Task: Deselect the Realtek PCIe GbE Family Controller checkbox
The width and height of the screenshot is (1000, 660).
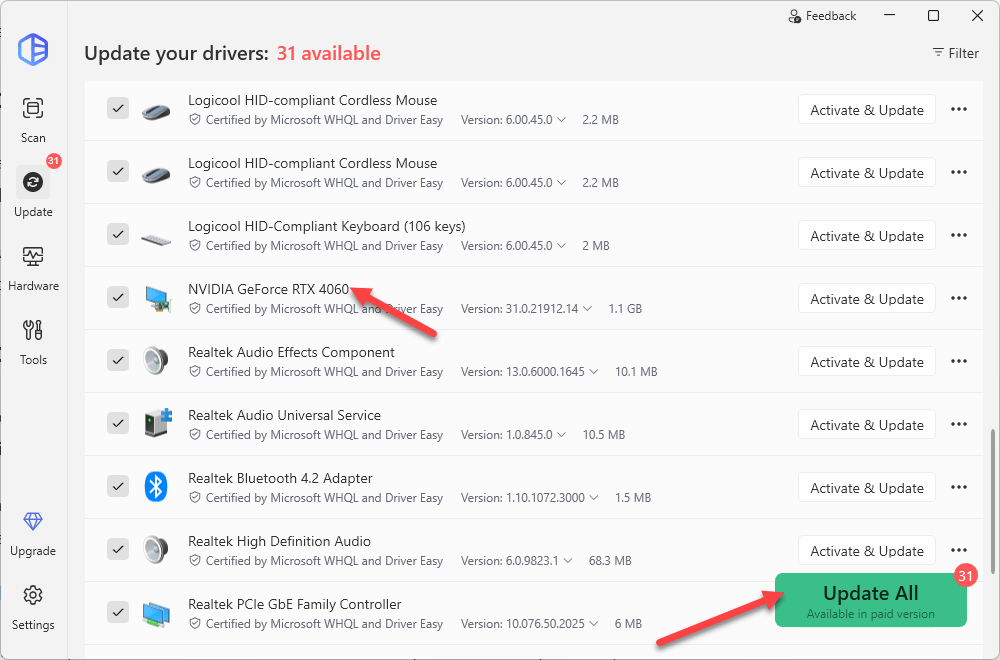Action: (118, 612)
